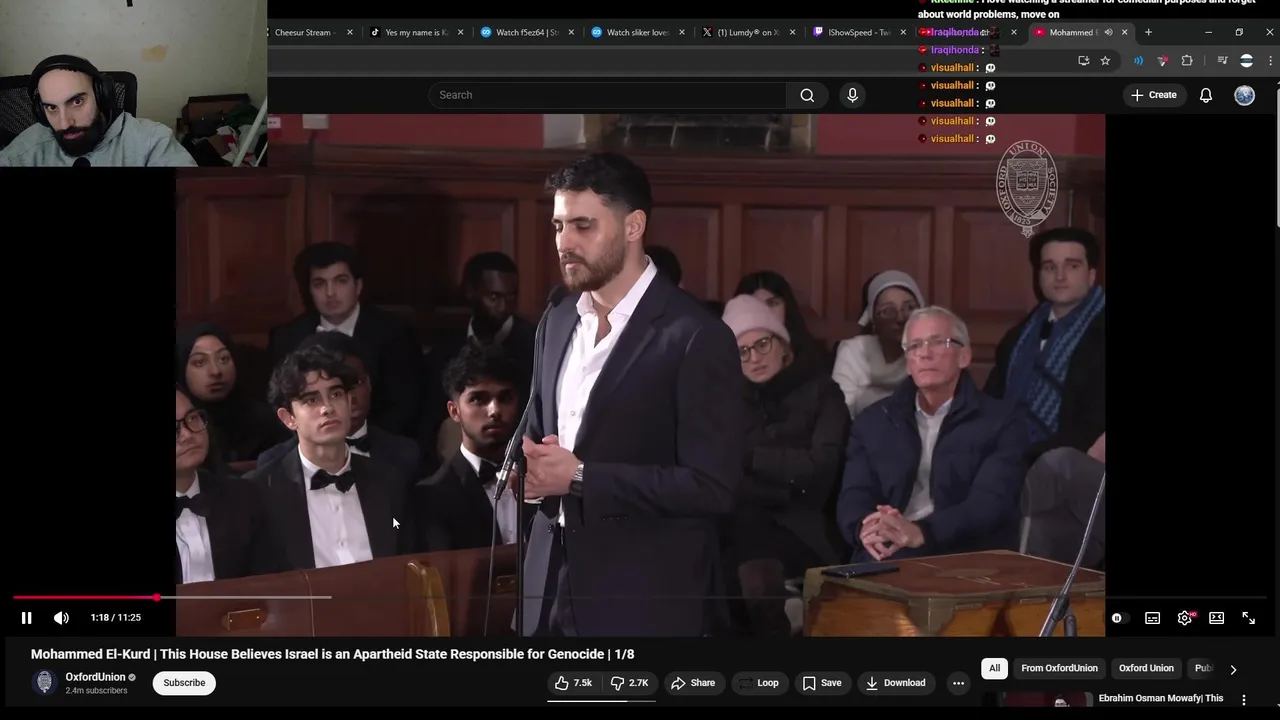Toggle subtitles/closed captions button
1280x720 pixels.
coord(1152,618)
